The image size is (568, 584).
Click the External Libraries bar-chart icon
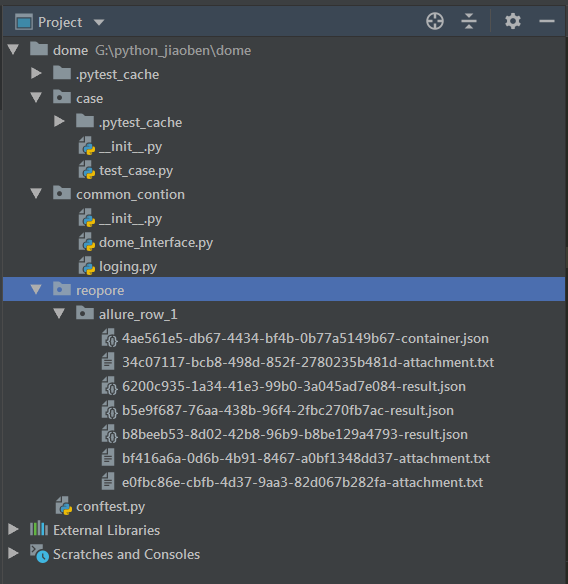[x=39, y=529]
